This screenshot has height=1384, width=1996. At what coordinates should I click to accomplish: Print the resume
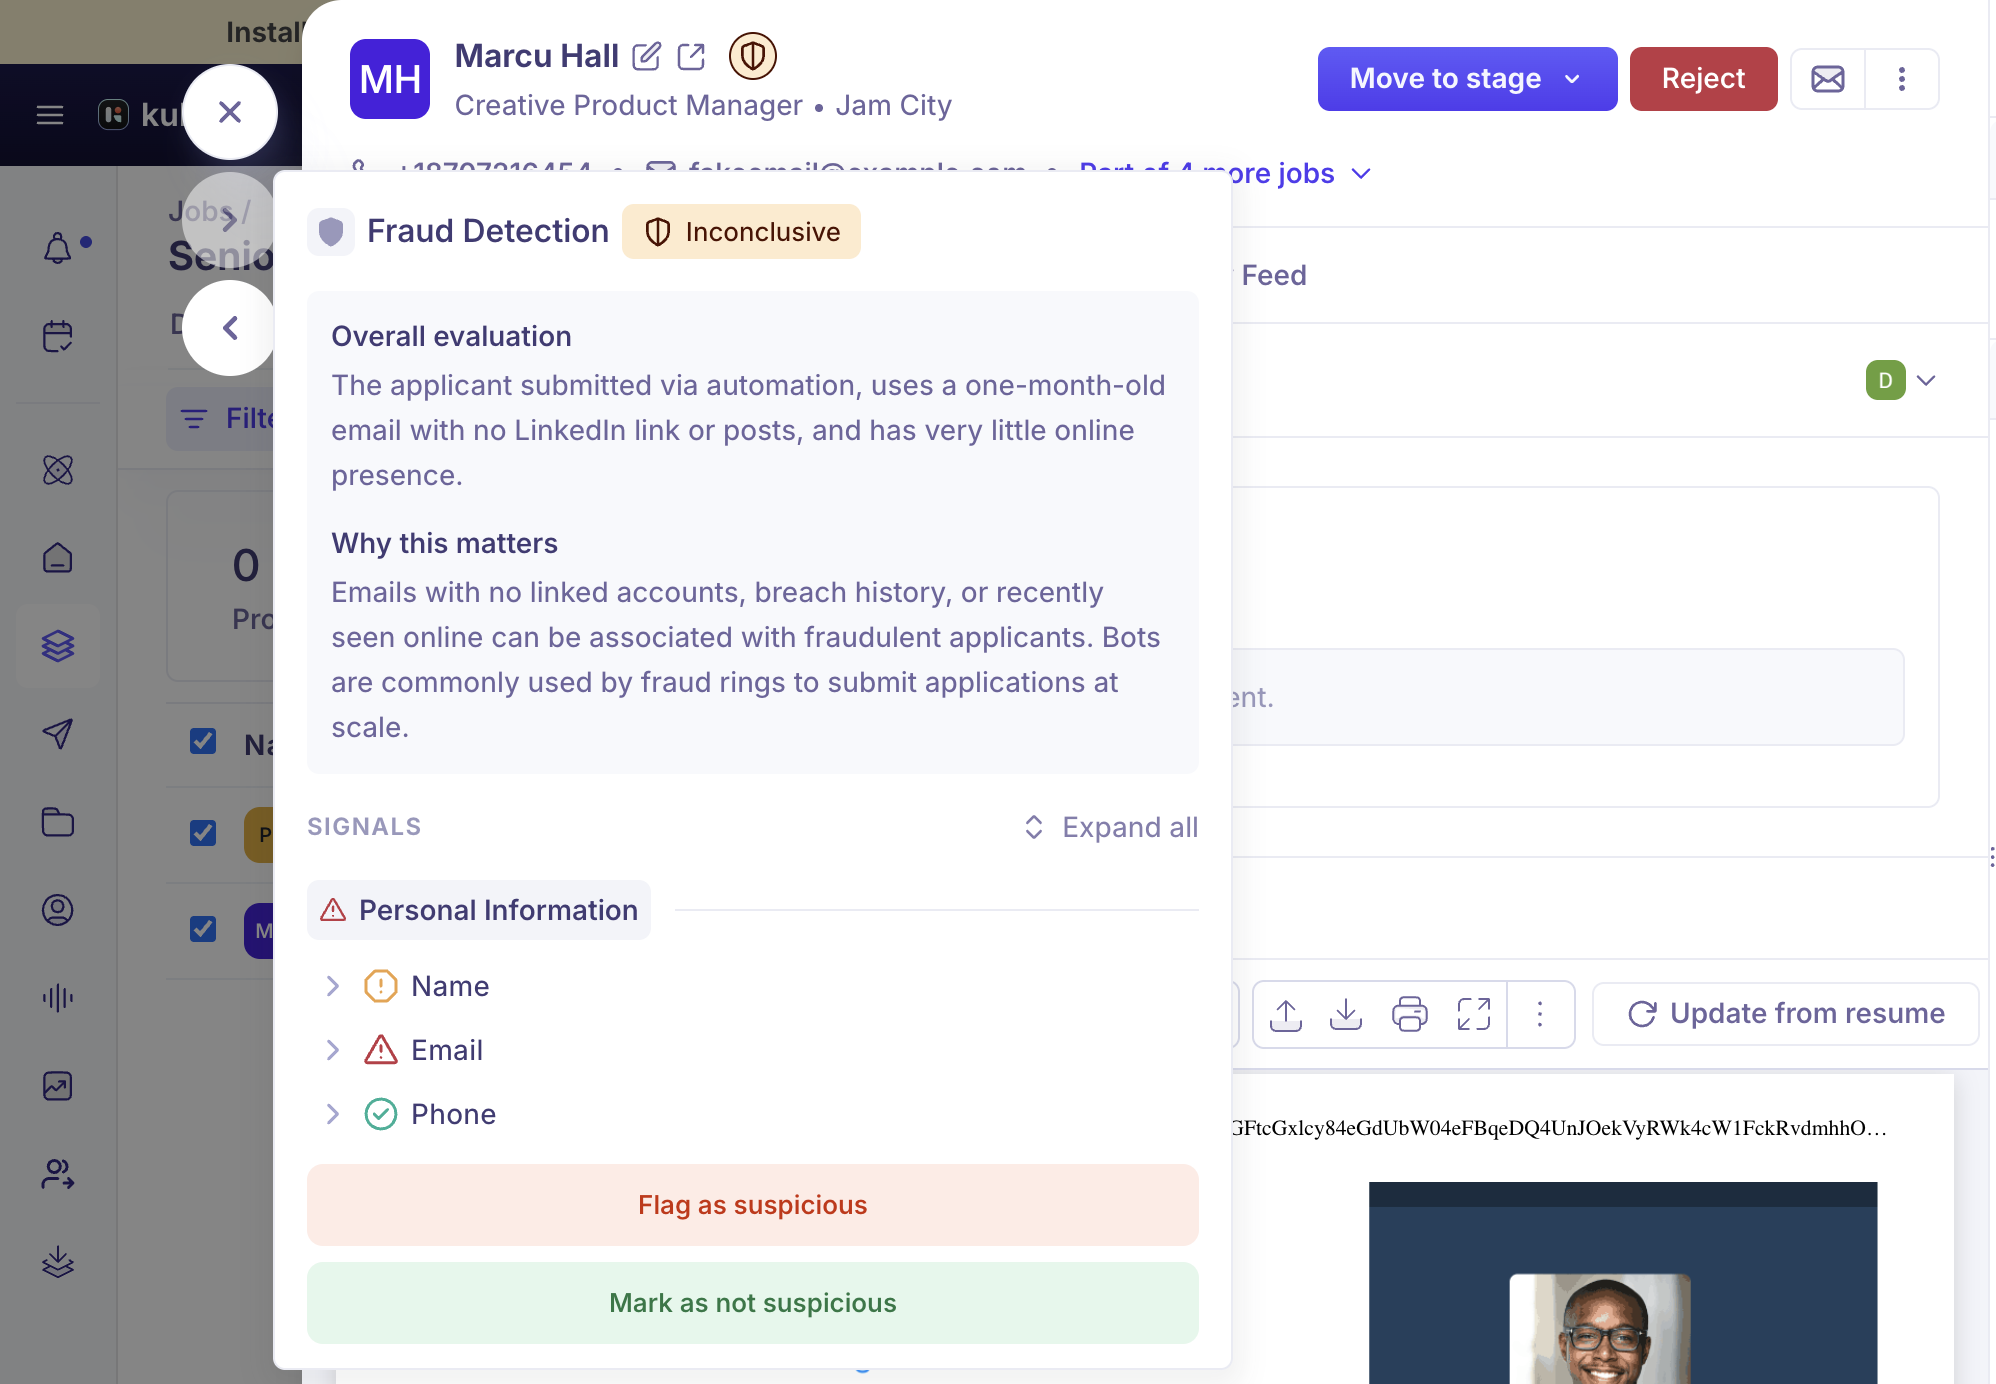(x=1410, y=1014)
